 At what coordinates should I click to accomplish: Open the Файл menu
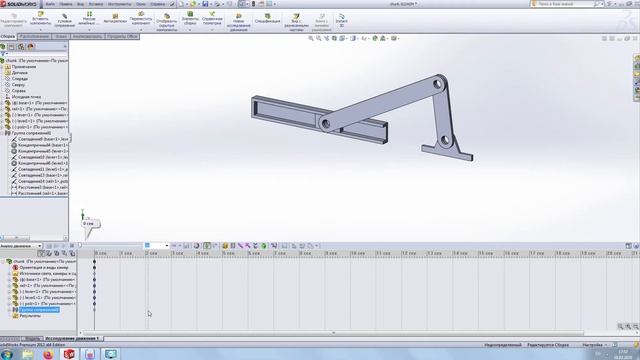(x=50, y=4)
